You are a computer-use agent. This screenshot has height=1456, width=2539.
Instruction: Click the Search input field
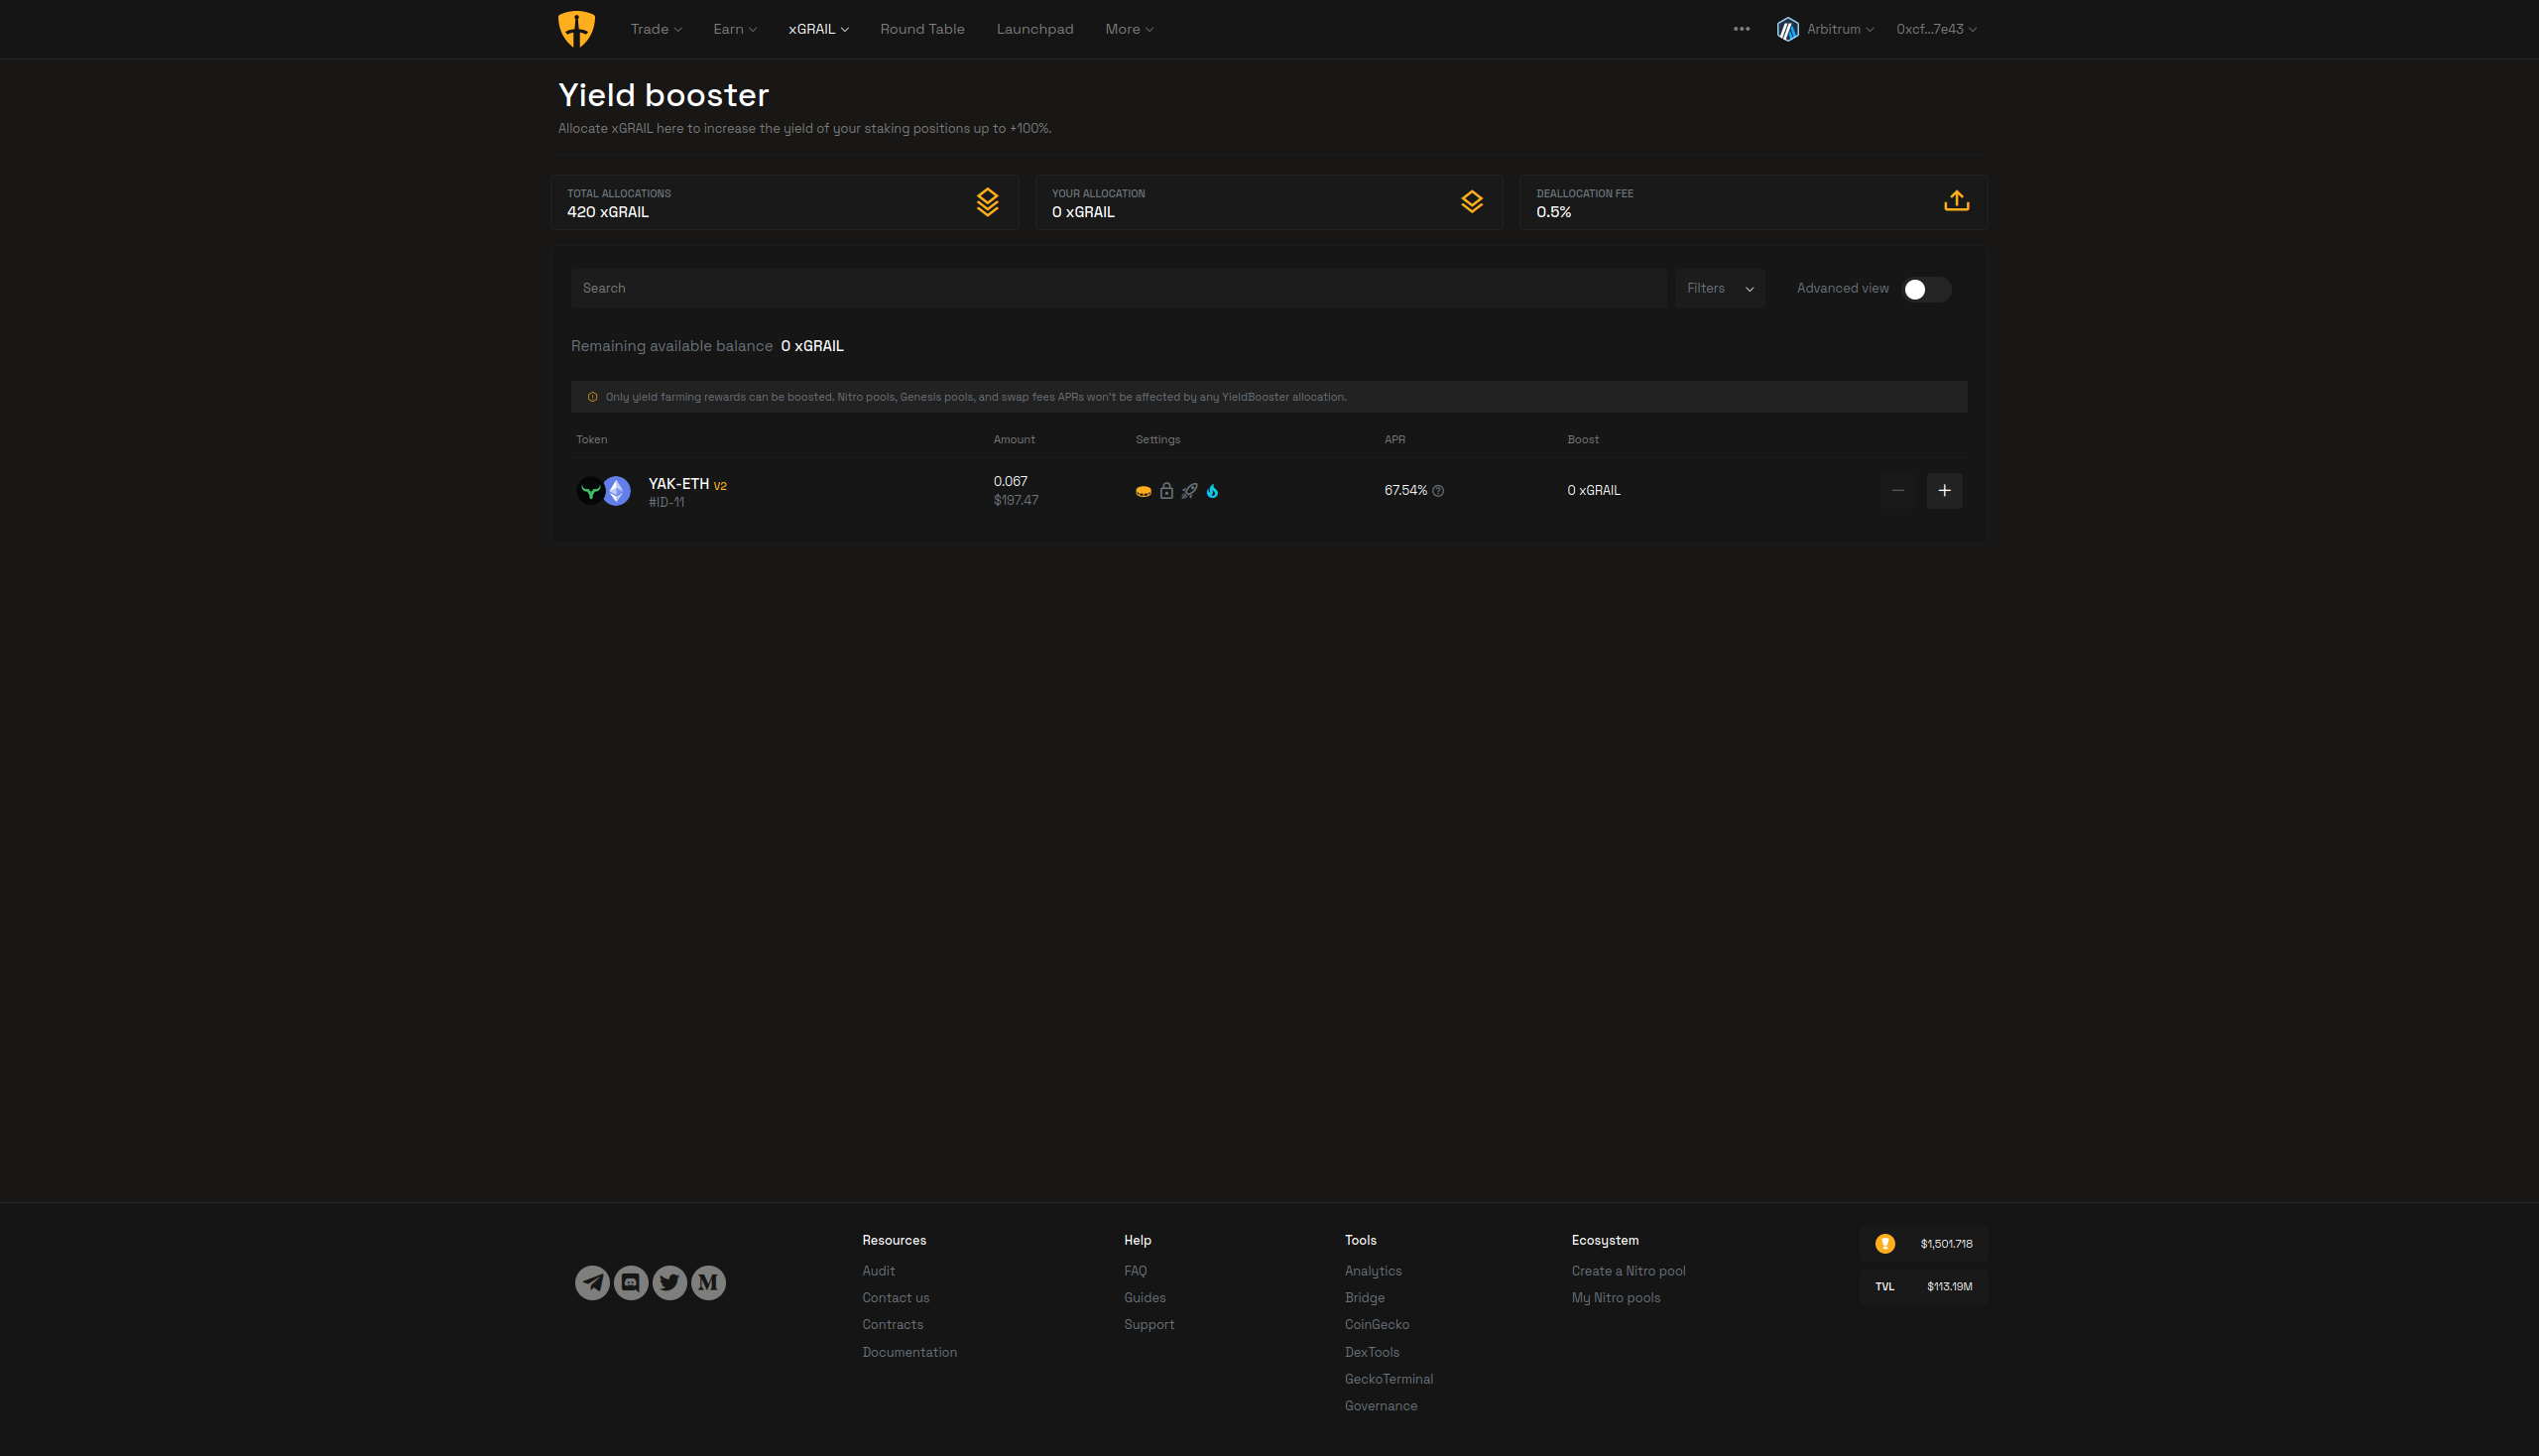(1118, 289)
